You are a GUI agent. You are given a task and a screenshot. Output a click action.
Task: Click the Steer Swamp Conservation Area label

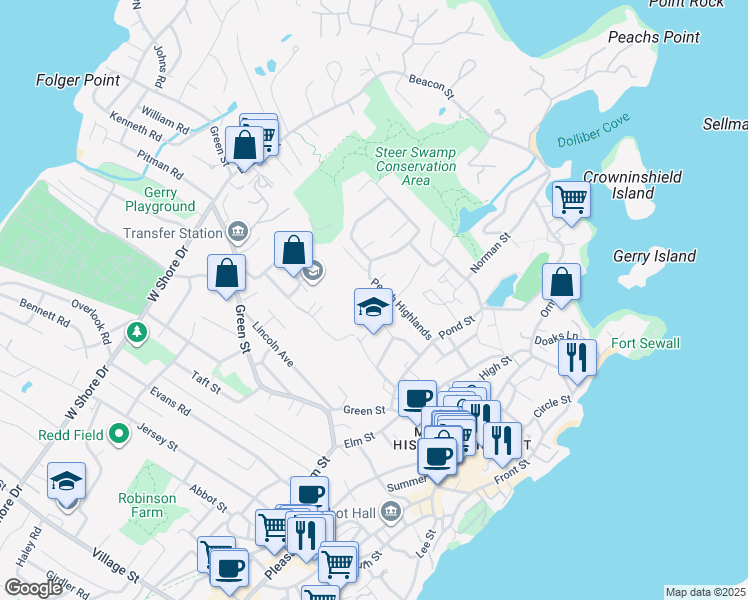pos(416,166)
